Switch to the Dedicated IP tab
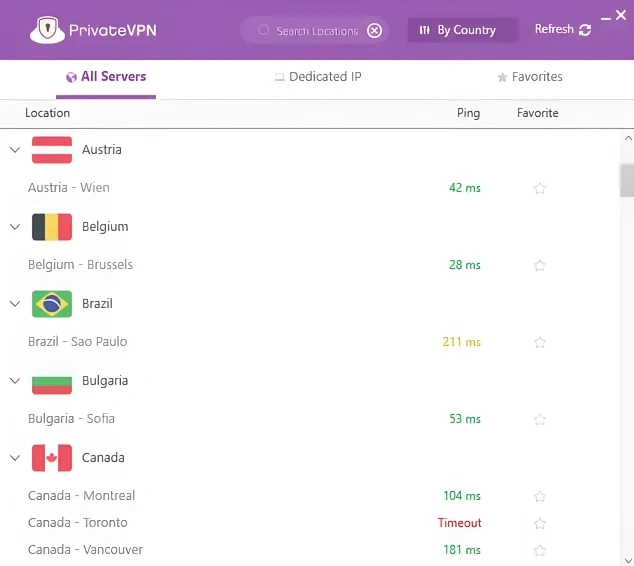 coord(318,77)
